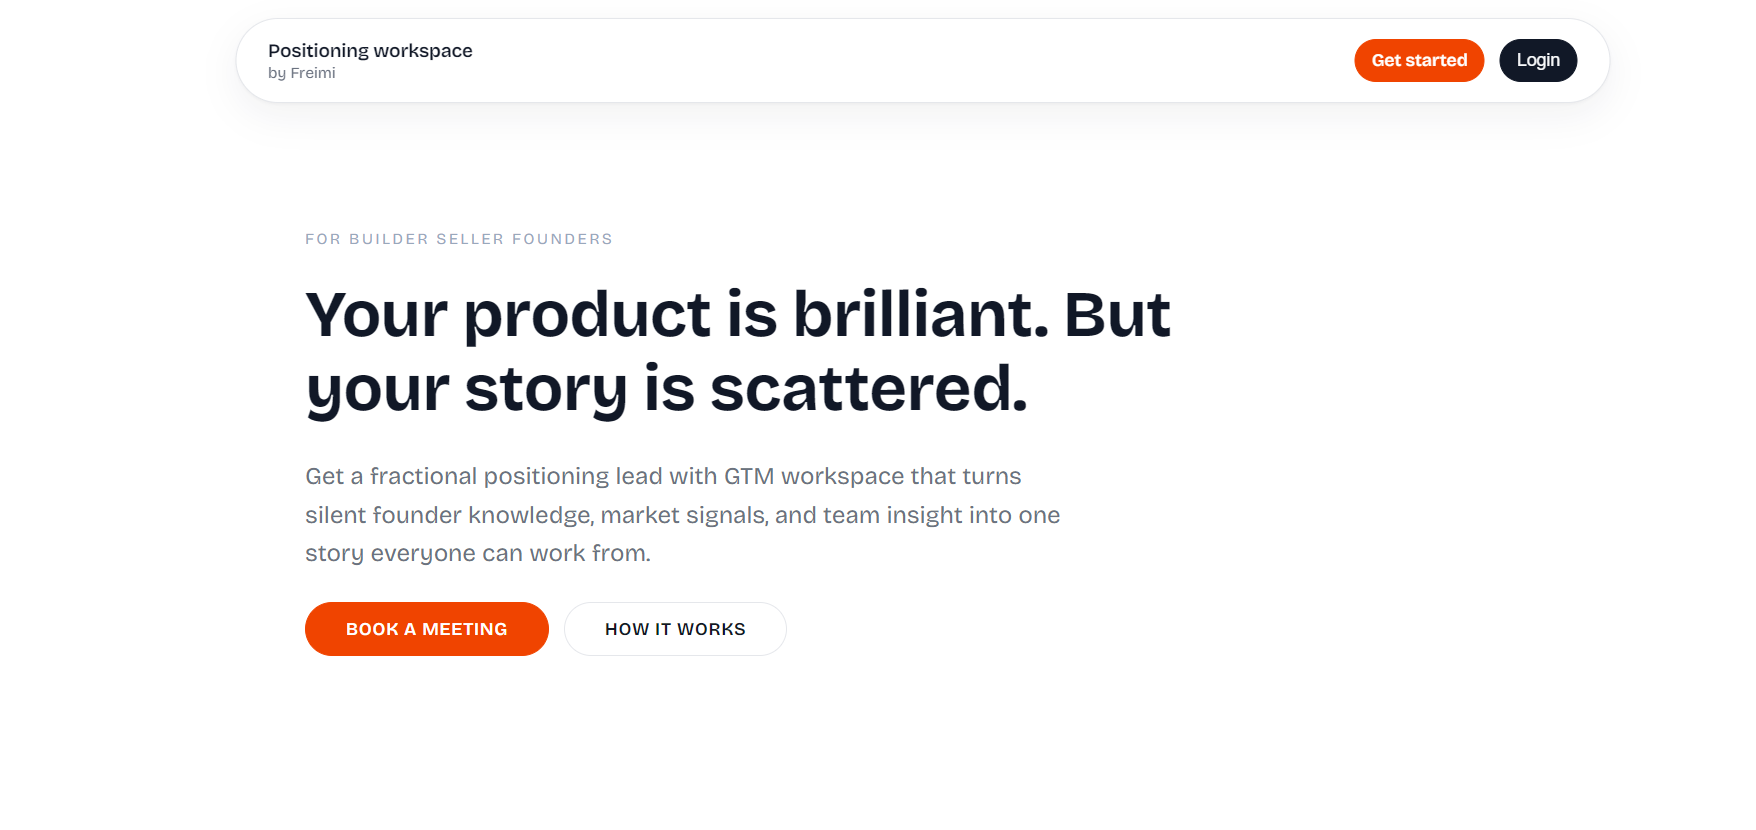The height and width of the screenshot is (830, 1756).
Task: Click the word "FOUNDERS" in the small label
Action: [562, 239]
